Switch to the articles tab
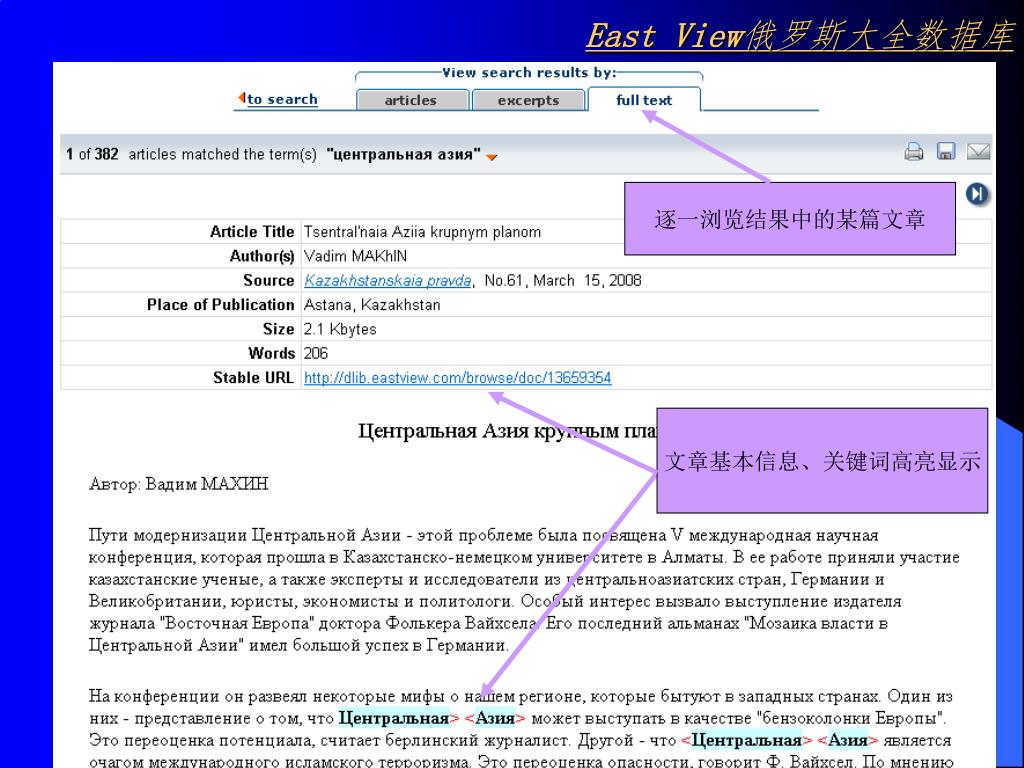 (411, 100)
